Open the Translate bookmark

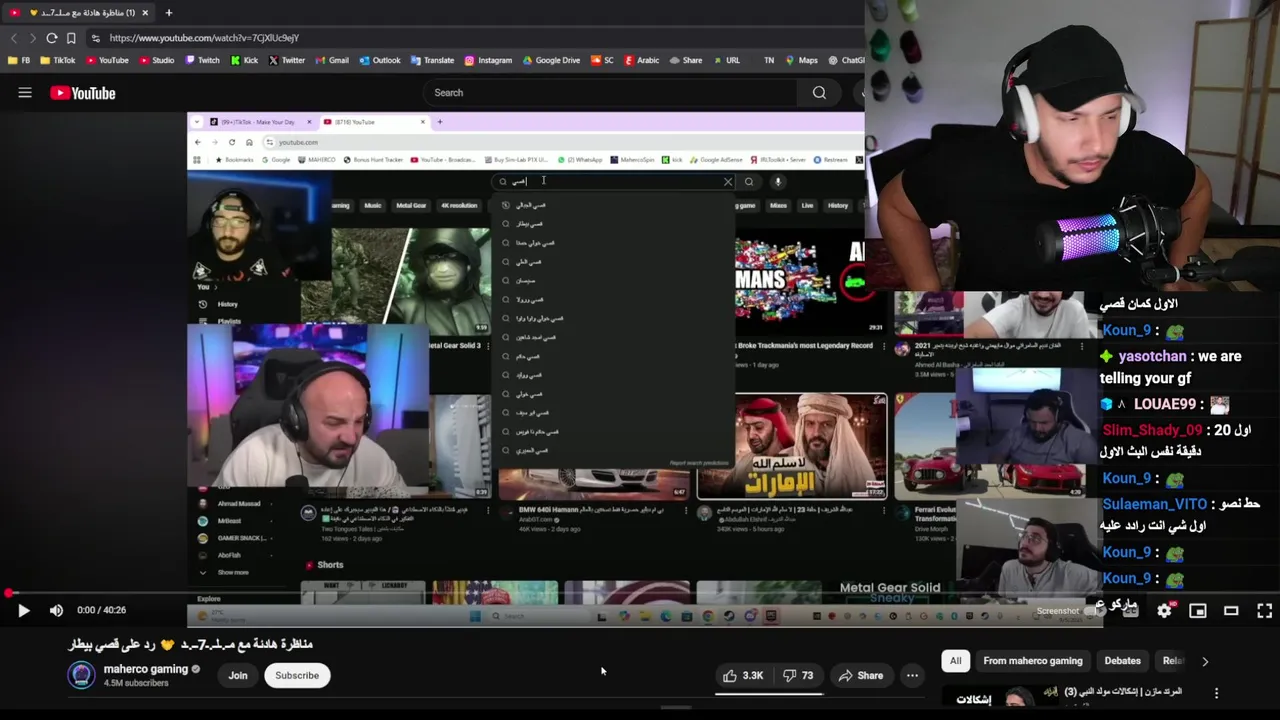pos(431,60)
